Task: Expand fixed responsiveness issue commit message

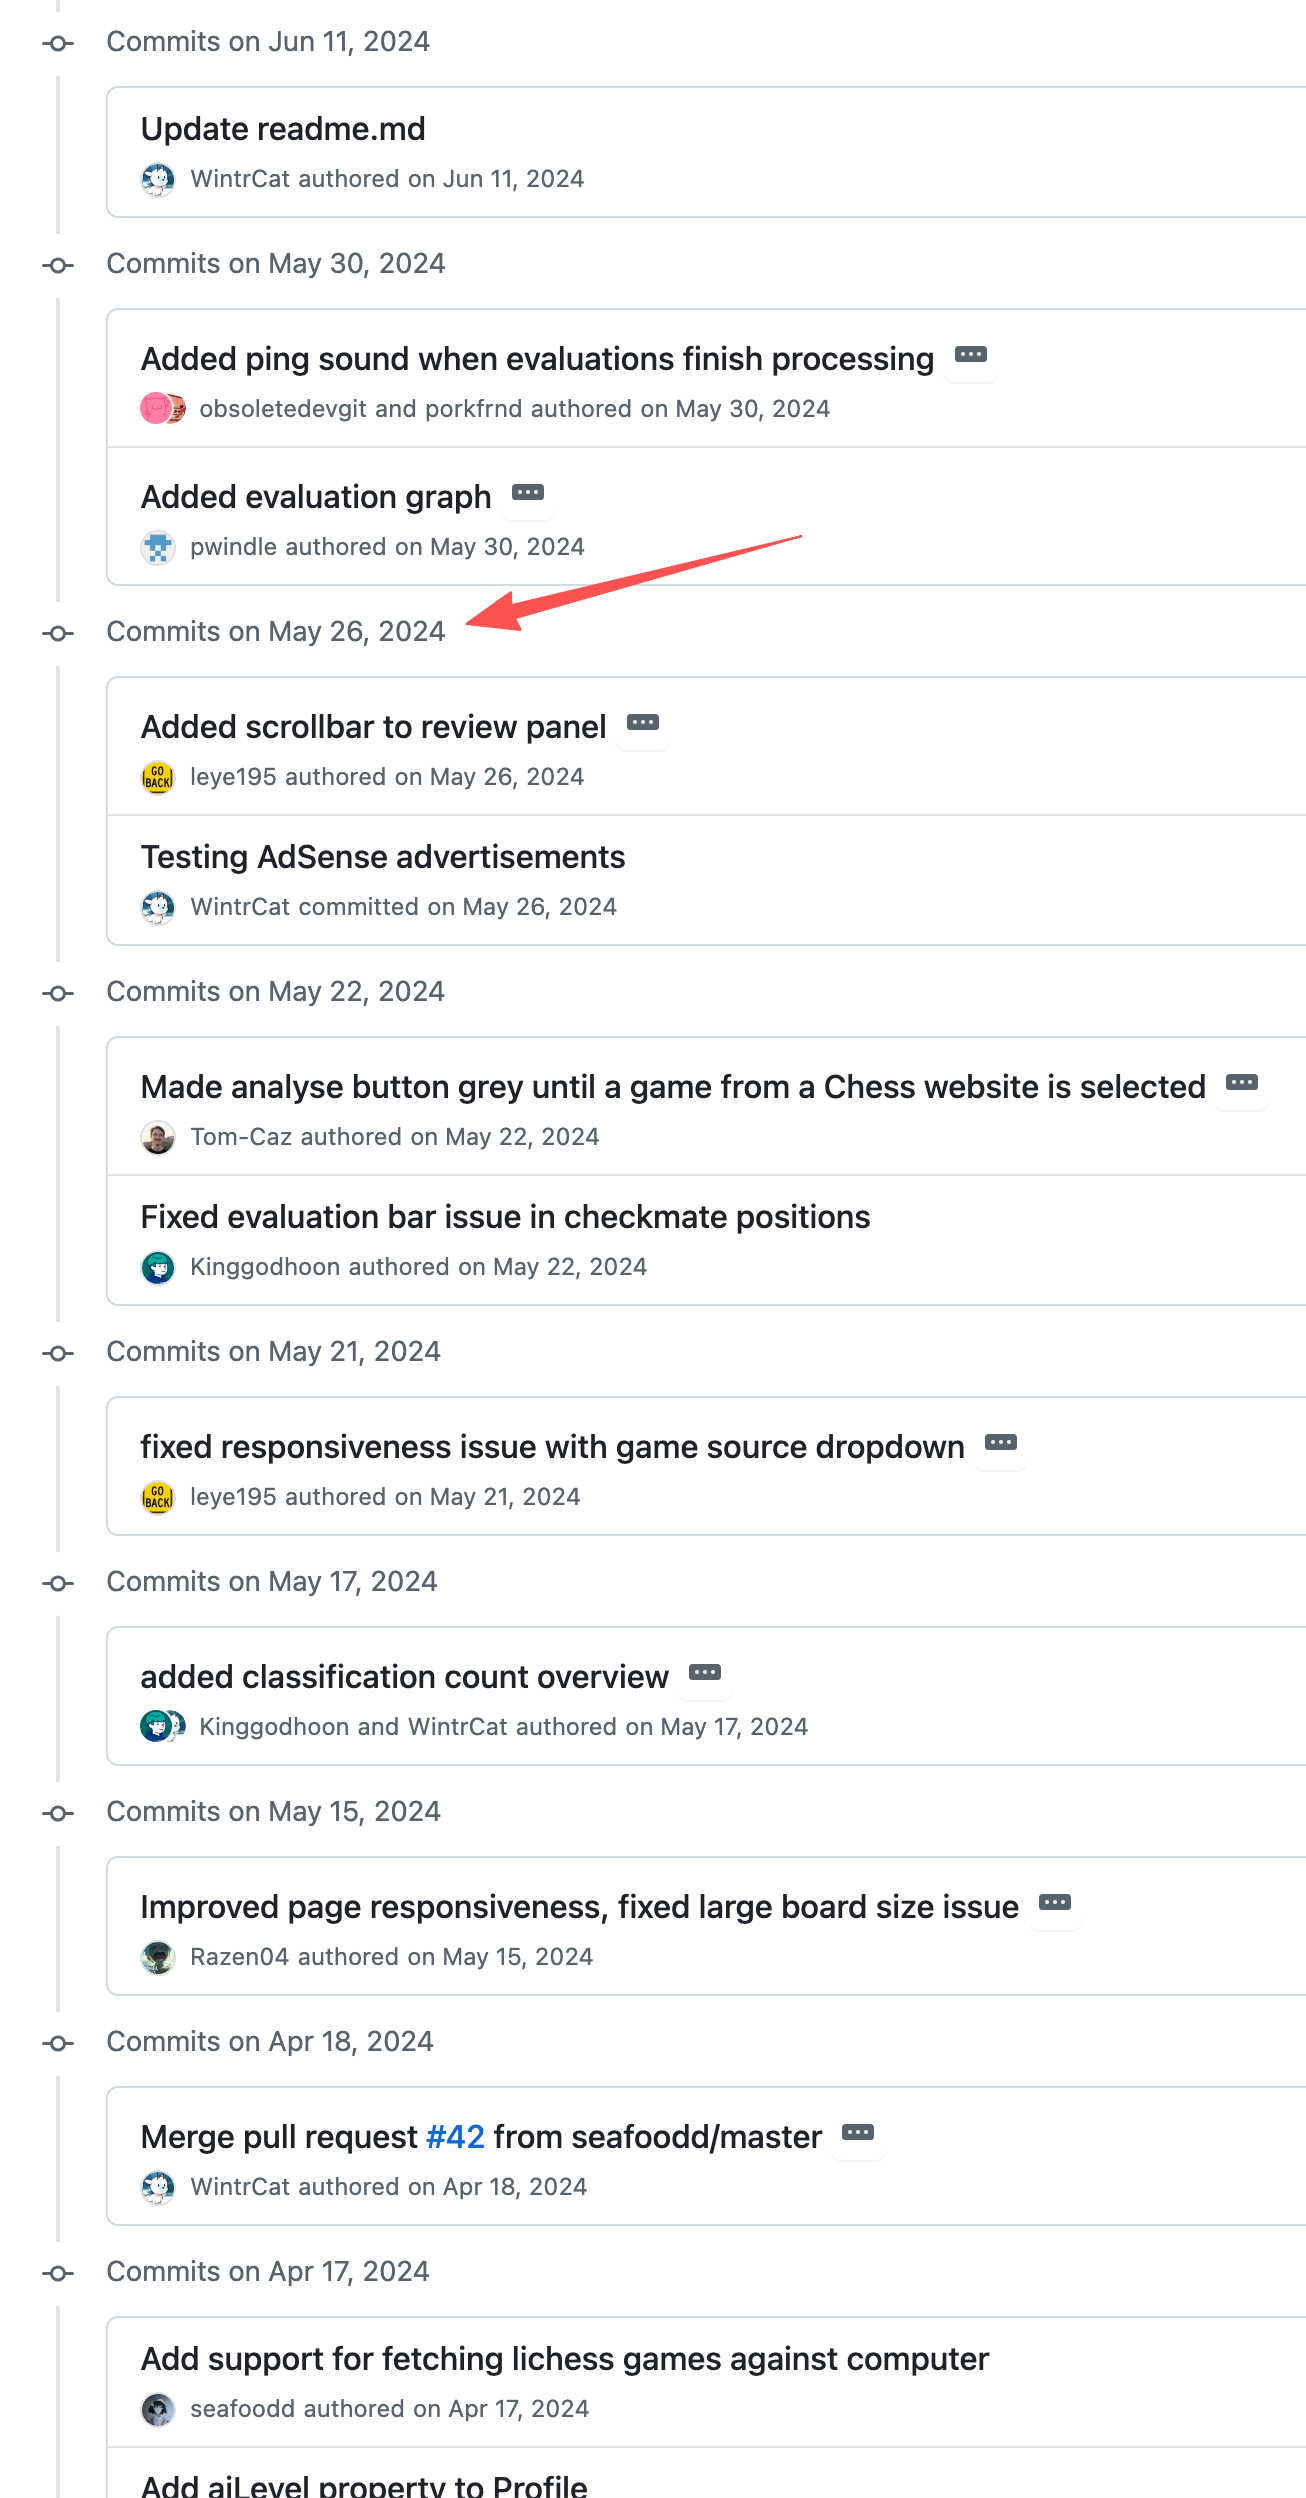Action: point(1001,1443)
